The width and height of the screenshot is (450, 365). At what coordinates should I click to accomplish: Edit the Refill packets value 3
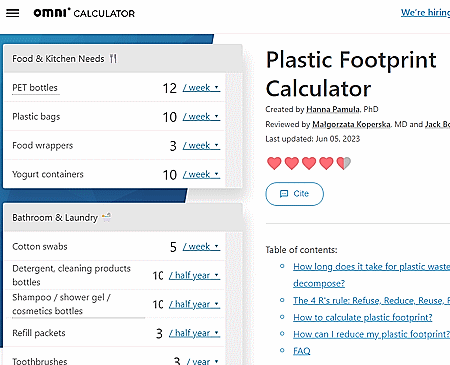click(159, 334)
